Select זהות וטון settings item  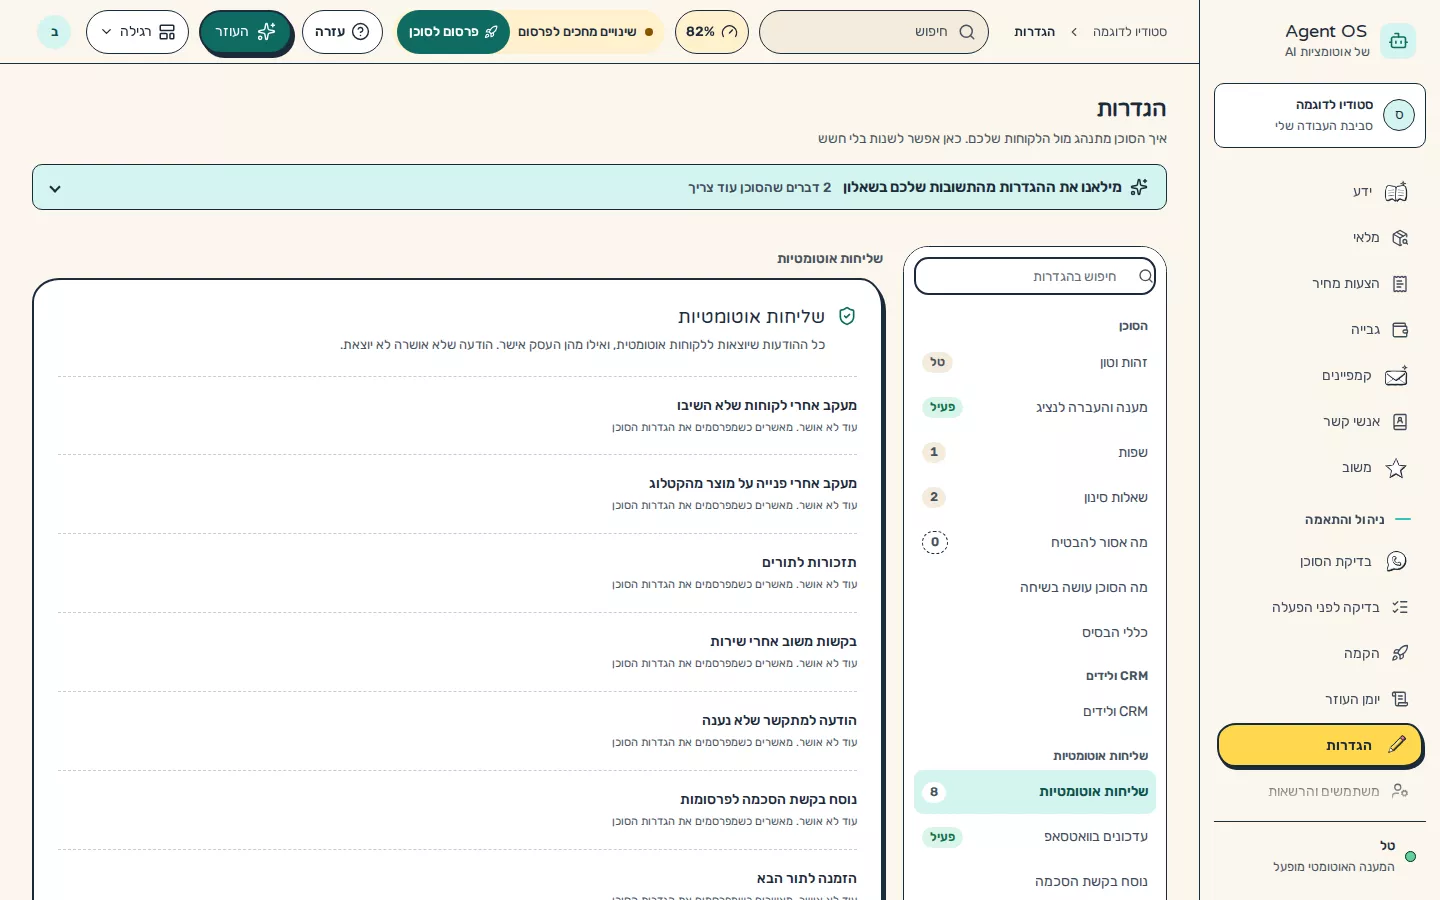(x=1035, y=363)
